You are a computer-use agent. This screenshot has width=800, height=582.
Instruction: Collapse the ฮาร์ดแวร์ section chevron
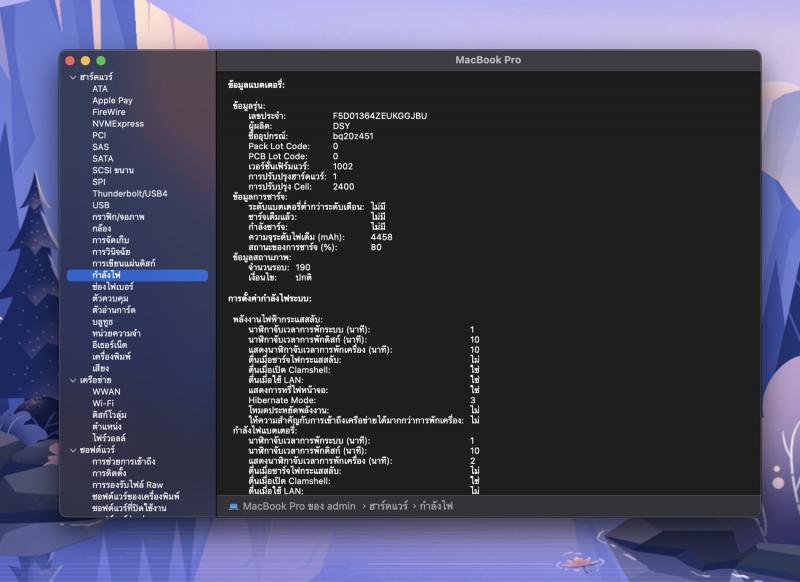click(x=73, y=78)
